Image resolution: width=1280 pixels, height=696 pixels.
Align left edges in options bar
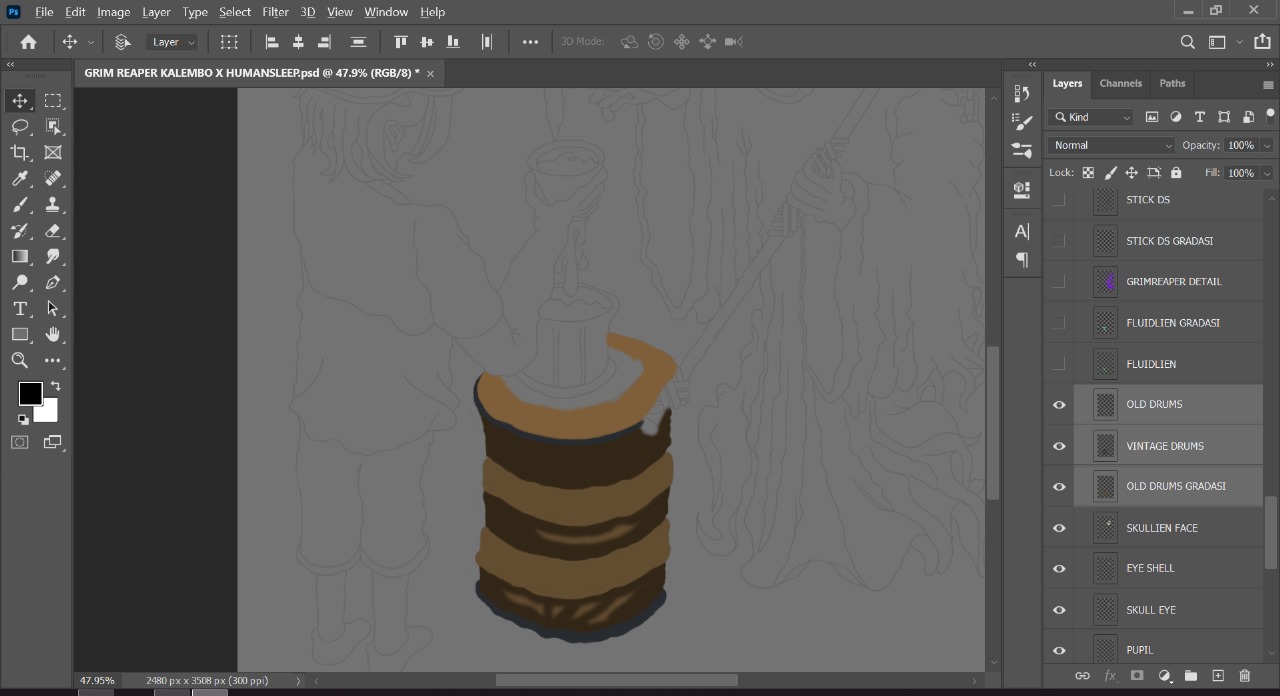(x=272, y=42)
